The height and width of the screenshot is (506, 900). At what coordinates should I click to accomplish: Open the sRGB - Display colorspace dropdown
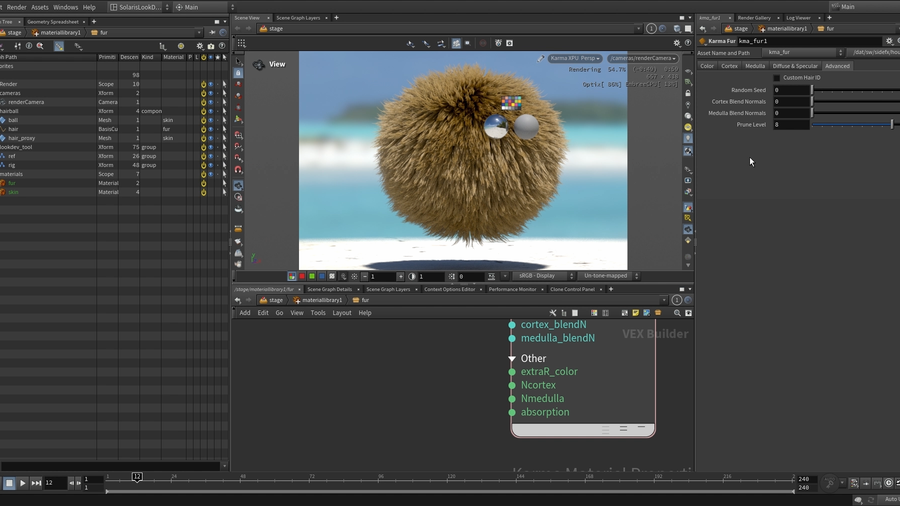pos(542,276)
